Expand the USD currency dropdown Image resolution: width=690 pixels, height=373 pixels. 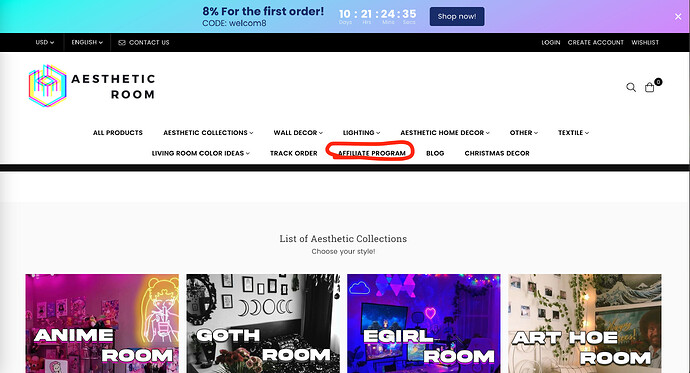point(44,42)
